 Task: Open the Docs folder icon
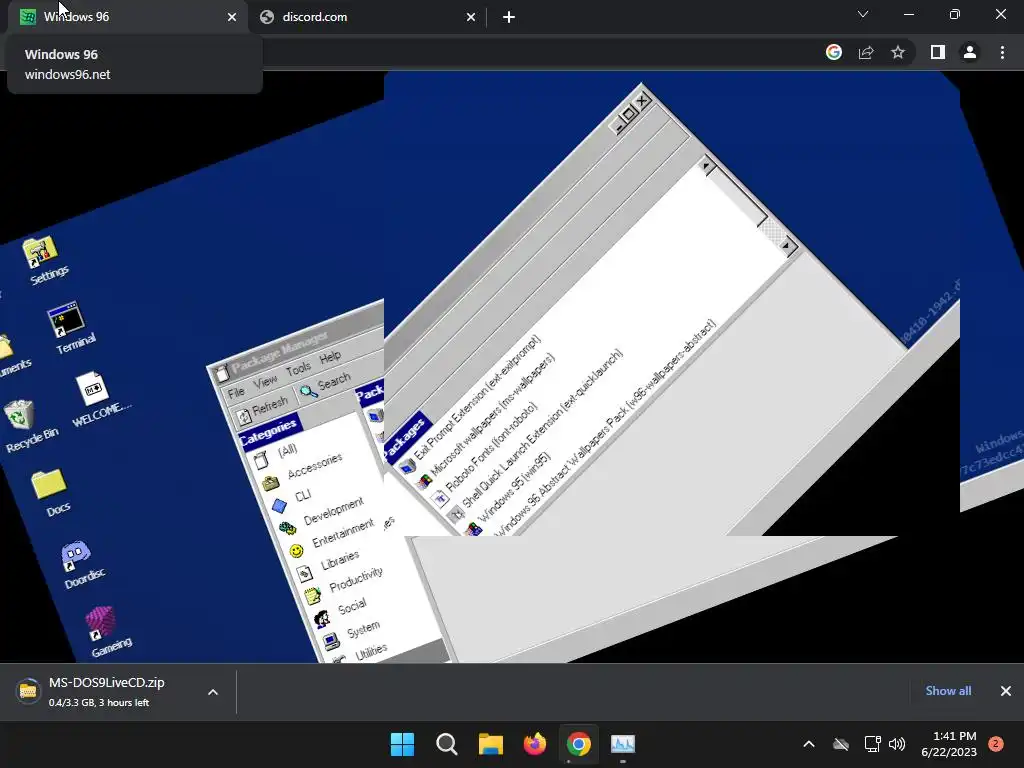point(51,491)
